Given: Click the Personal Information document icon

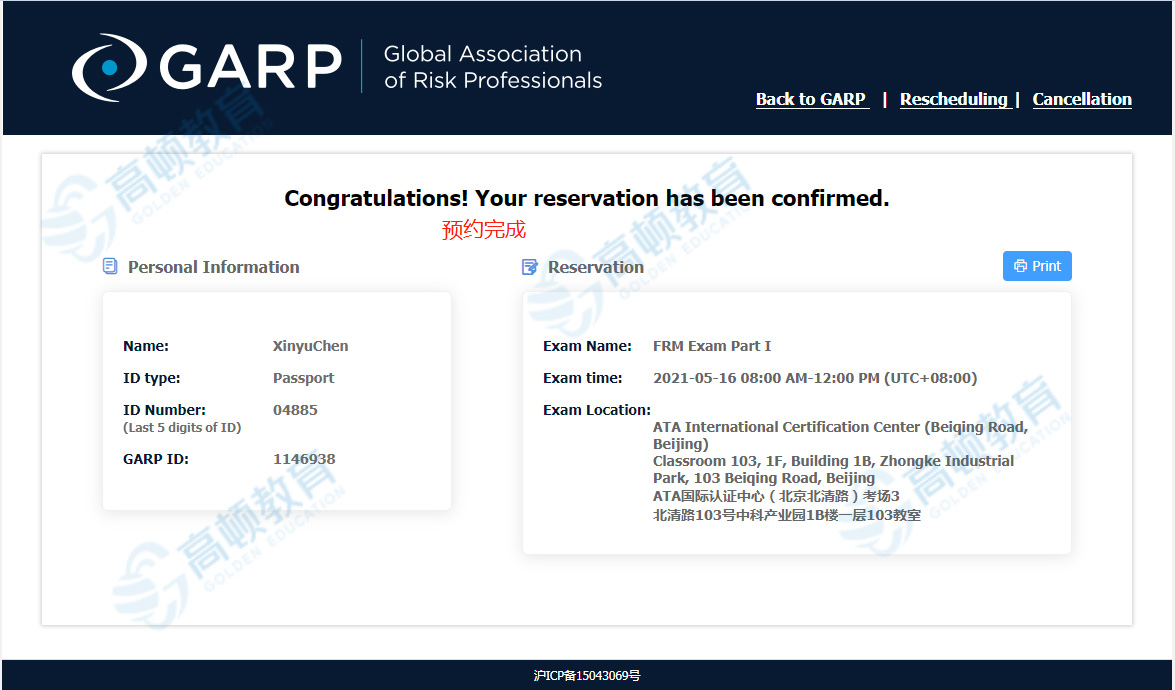Looking at the screenshot, I should click(x=110, y=267).
